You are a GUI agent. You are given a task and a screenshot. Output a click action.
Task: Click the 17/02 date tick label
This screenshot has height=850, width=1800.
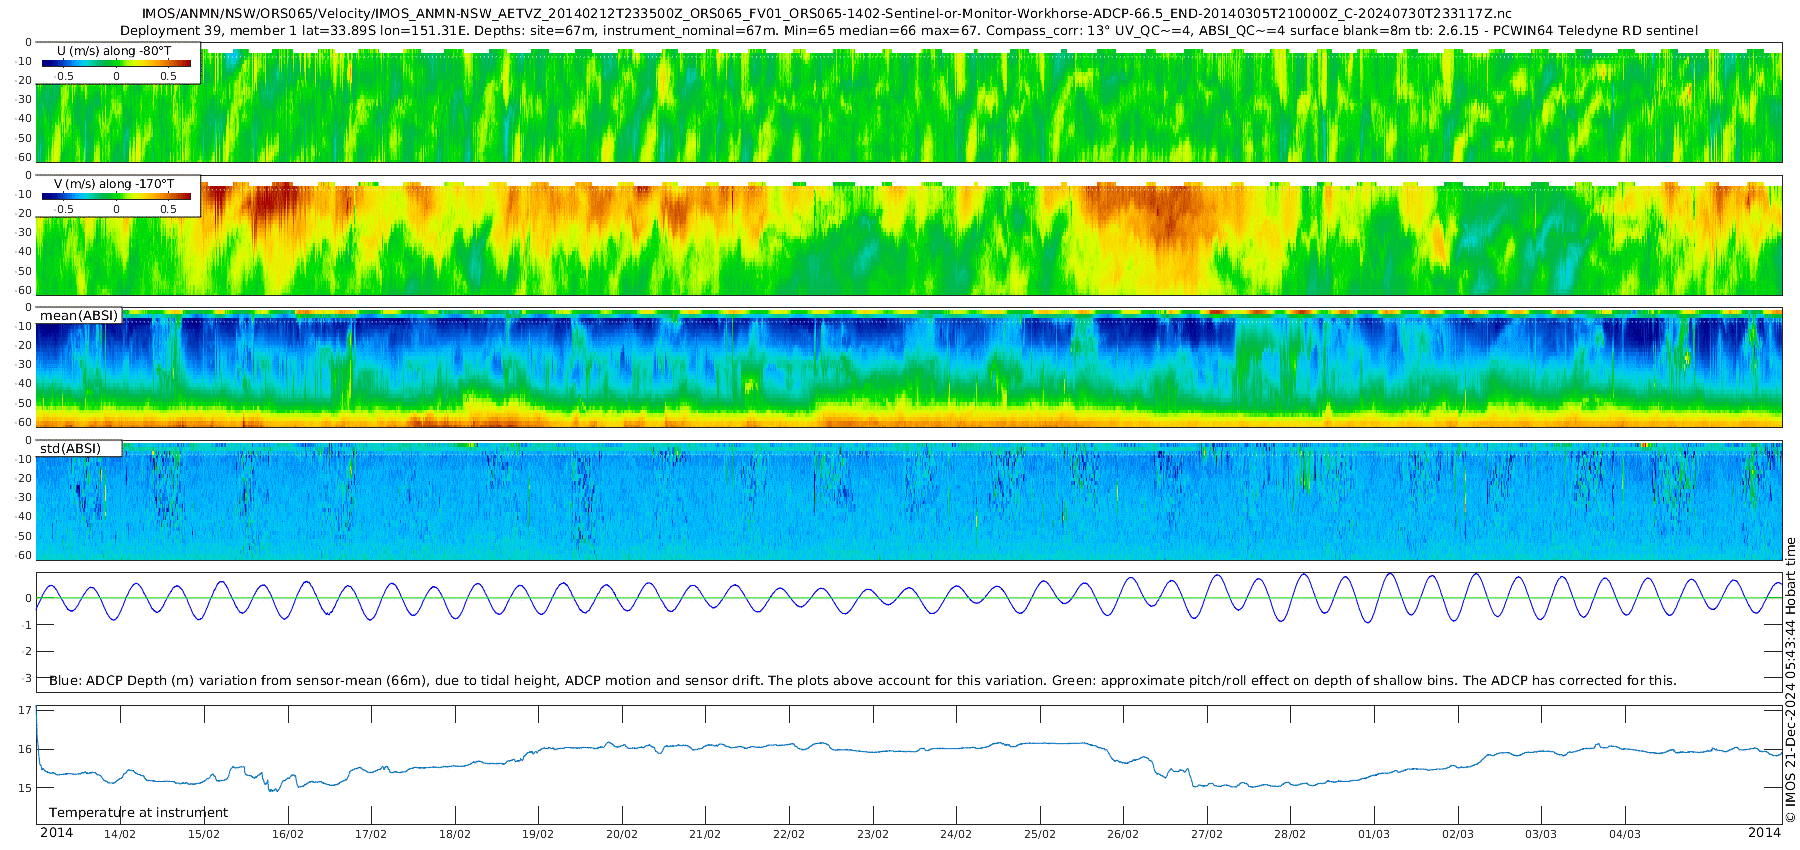(371, 834)
